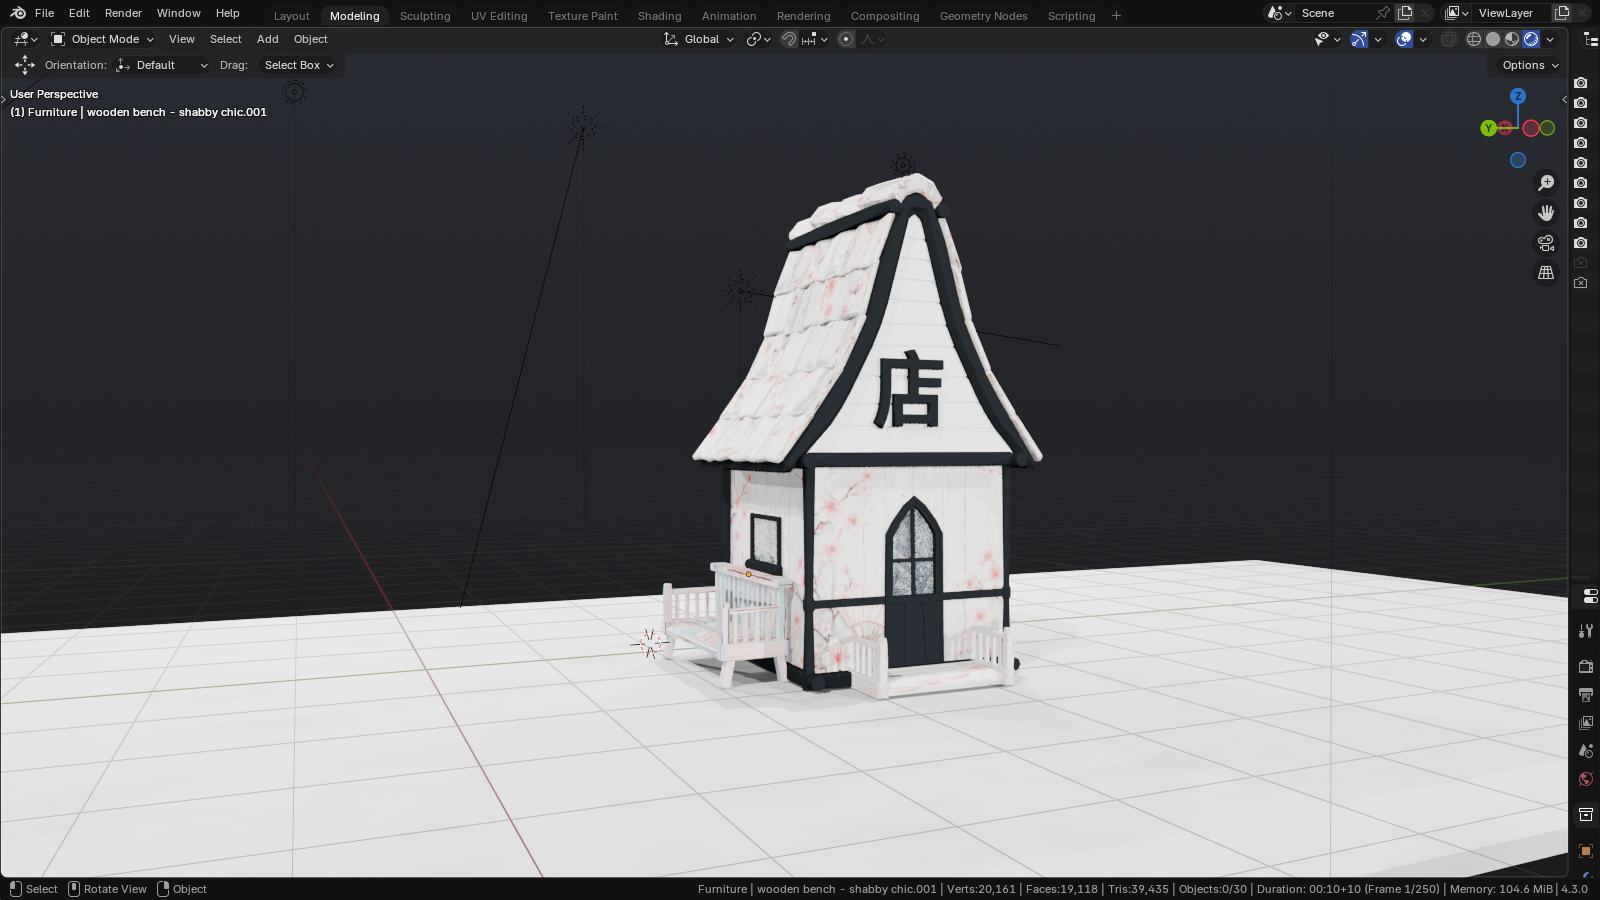
Task: Click the green Y axis on navigation gizmo
Action: 1489,128
